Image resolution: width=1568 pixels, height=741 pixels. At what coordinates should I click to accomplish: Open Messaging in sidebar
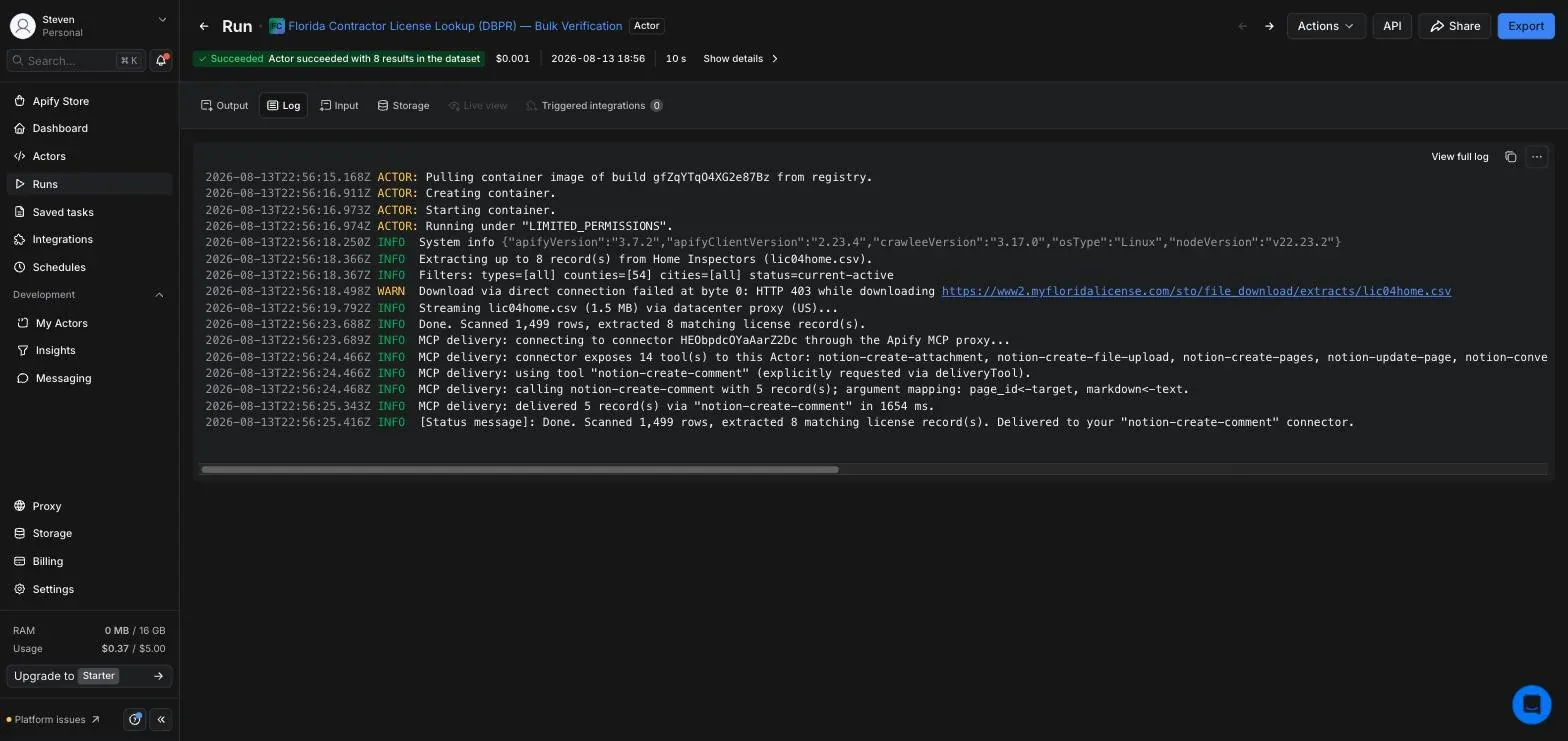89,378
